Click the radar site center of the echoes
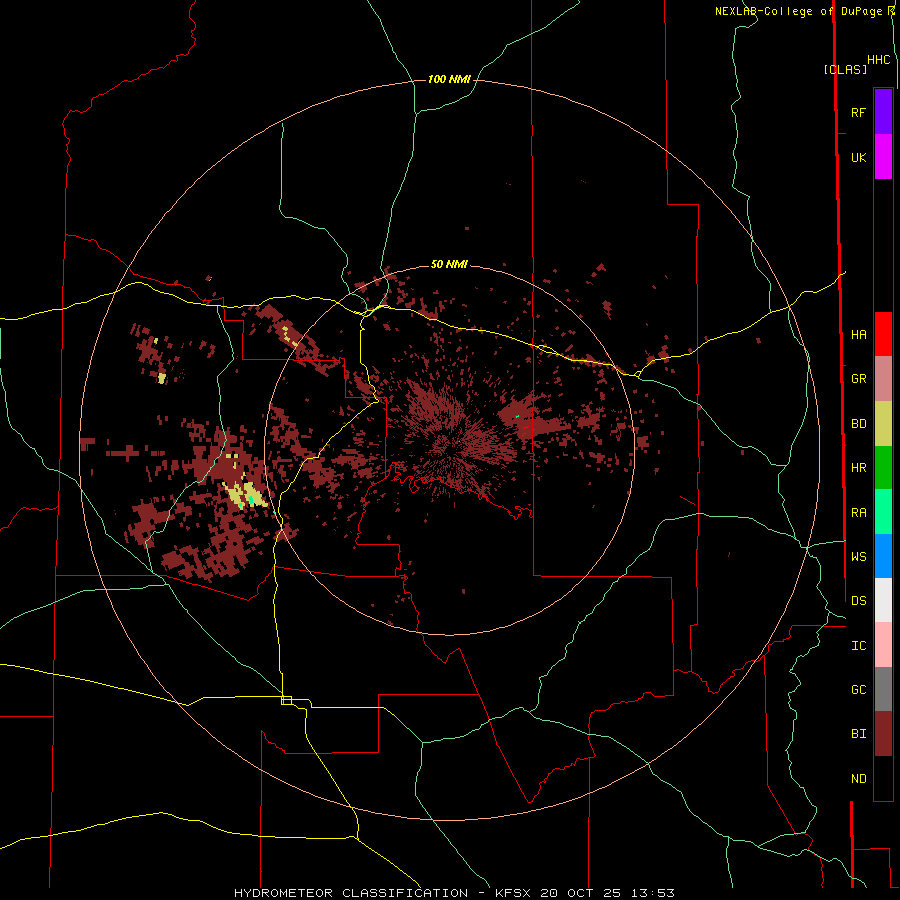 pos(449,449)
